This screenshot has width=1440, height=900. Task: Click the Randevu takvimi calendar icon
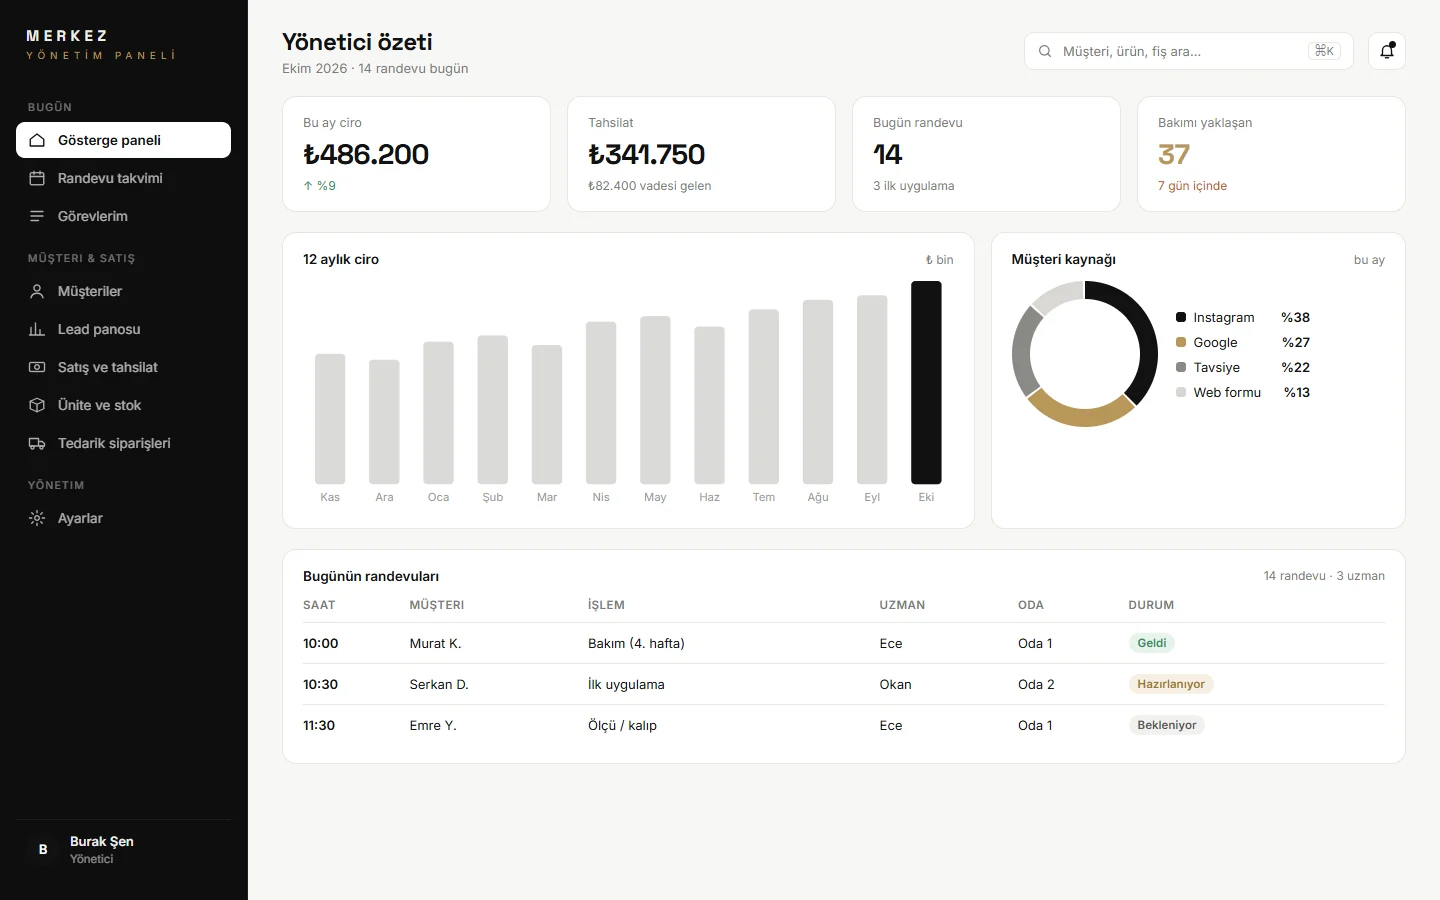point(37,178)
